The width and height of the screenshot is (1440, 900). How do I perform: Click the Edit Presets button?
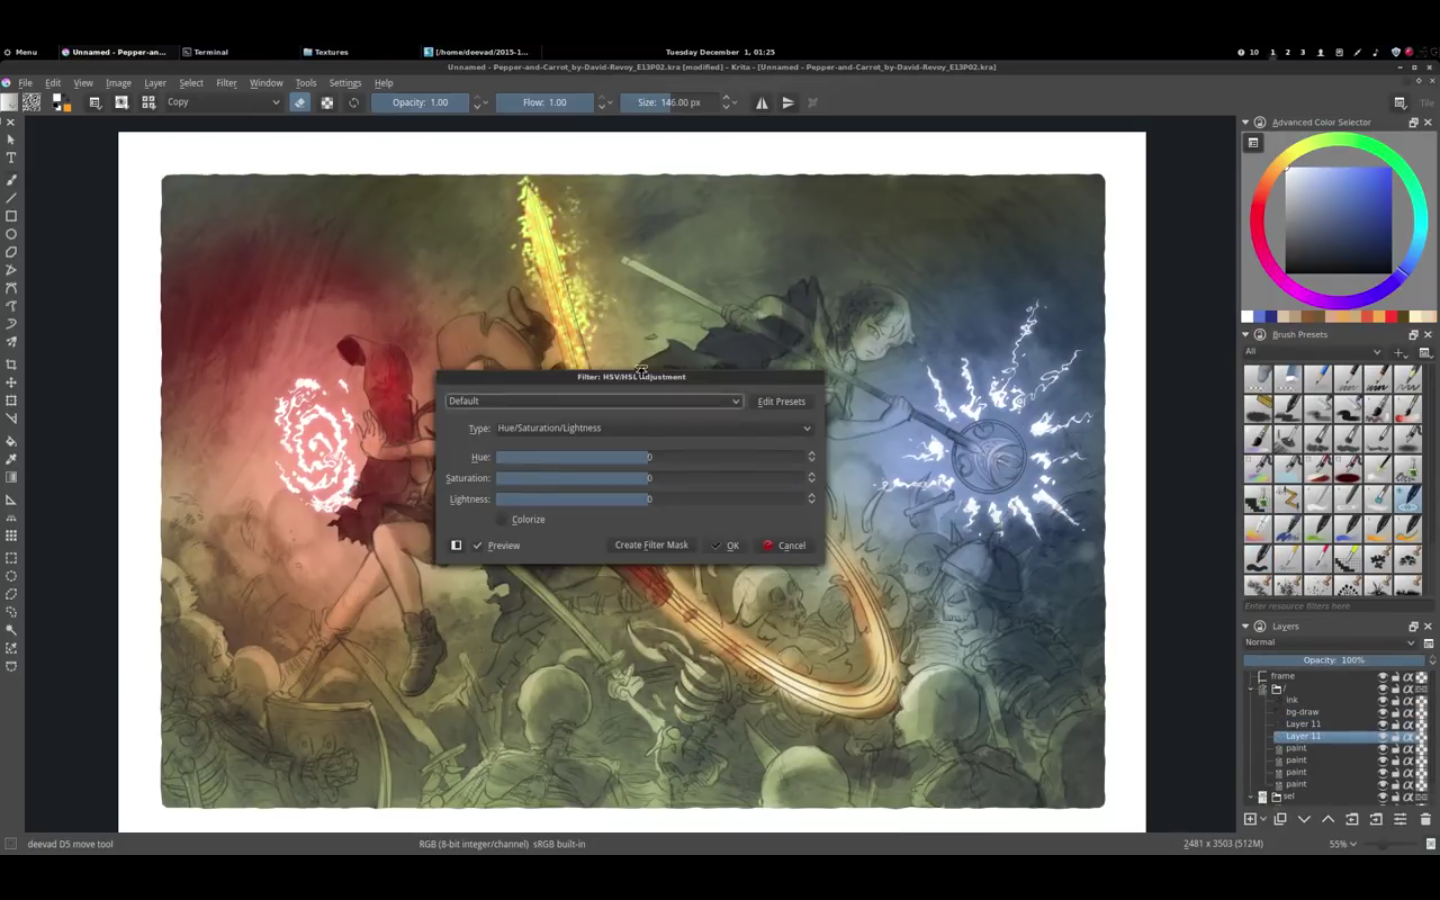click(x=781, y=402)
